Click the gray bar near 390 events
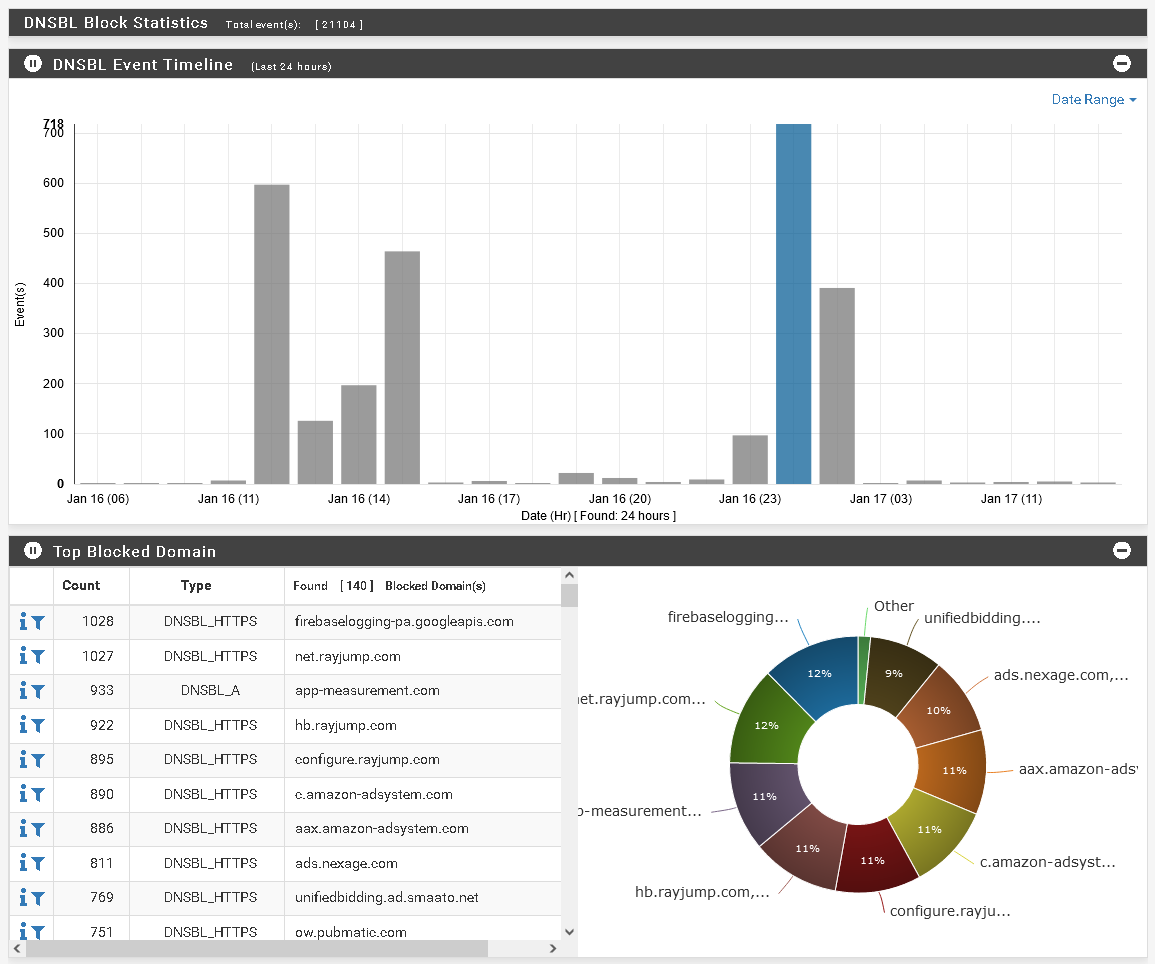 coord(837,386)
